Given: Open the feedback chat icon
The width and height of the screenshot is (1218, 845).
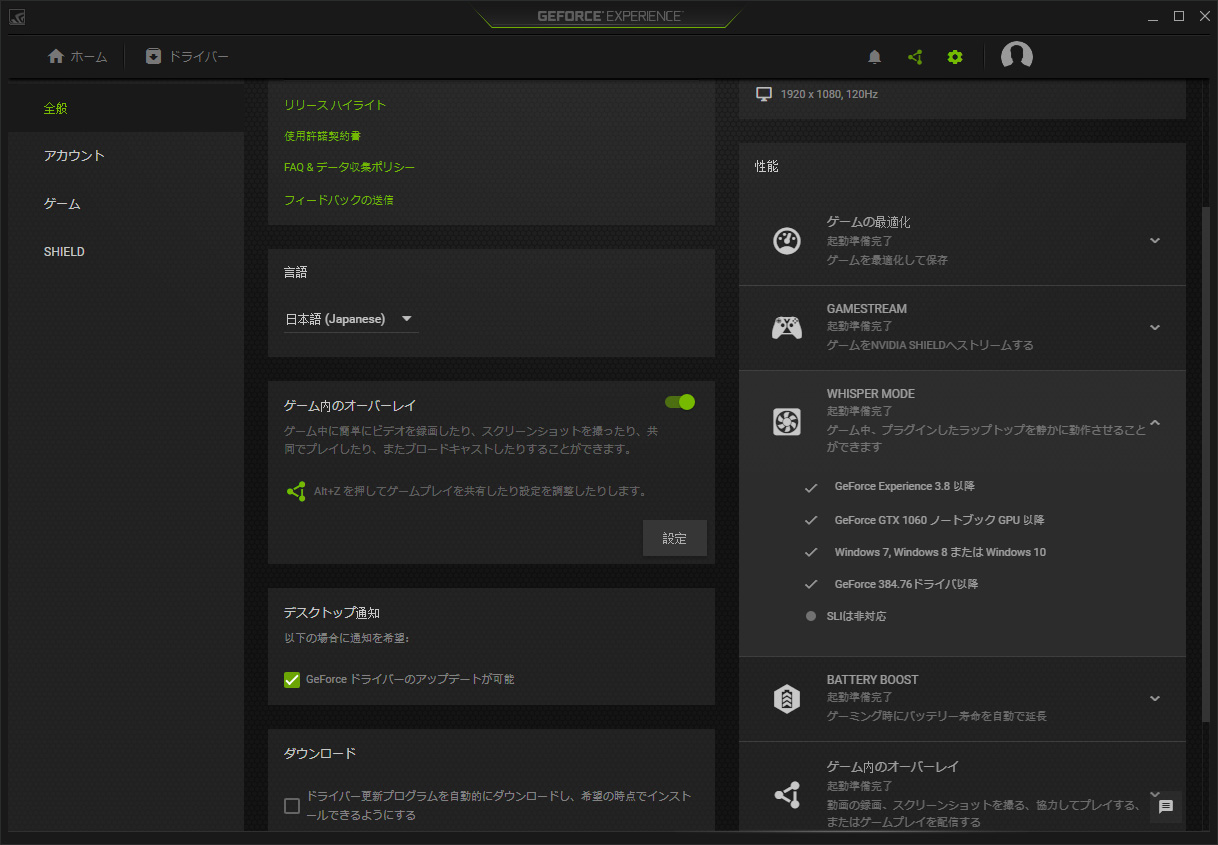Looking at the screenshot, I should [x=1166, y=806].
